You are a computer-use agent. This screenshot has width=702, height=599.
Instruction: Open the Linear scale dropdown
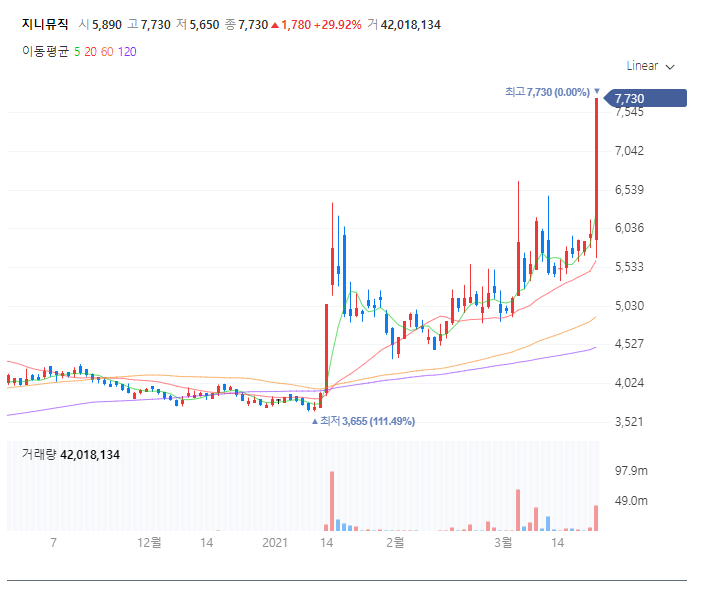650,66
